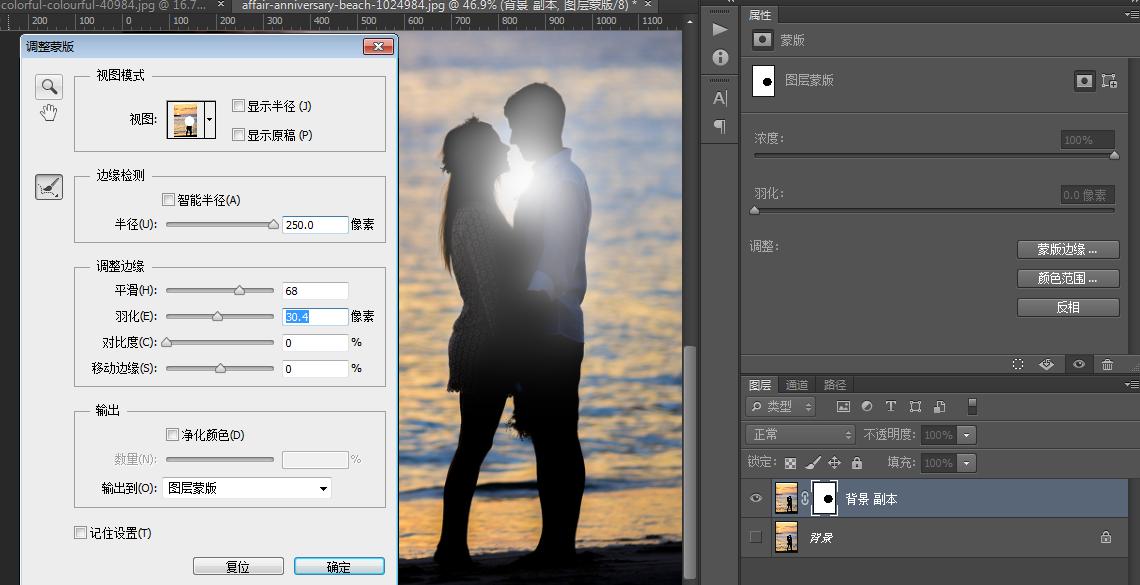The height and width of the screenshot is (585, 1140).
Task: Click the Info panel icon
Action: (x=720, y=58)
